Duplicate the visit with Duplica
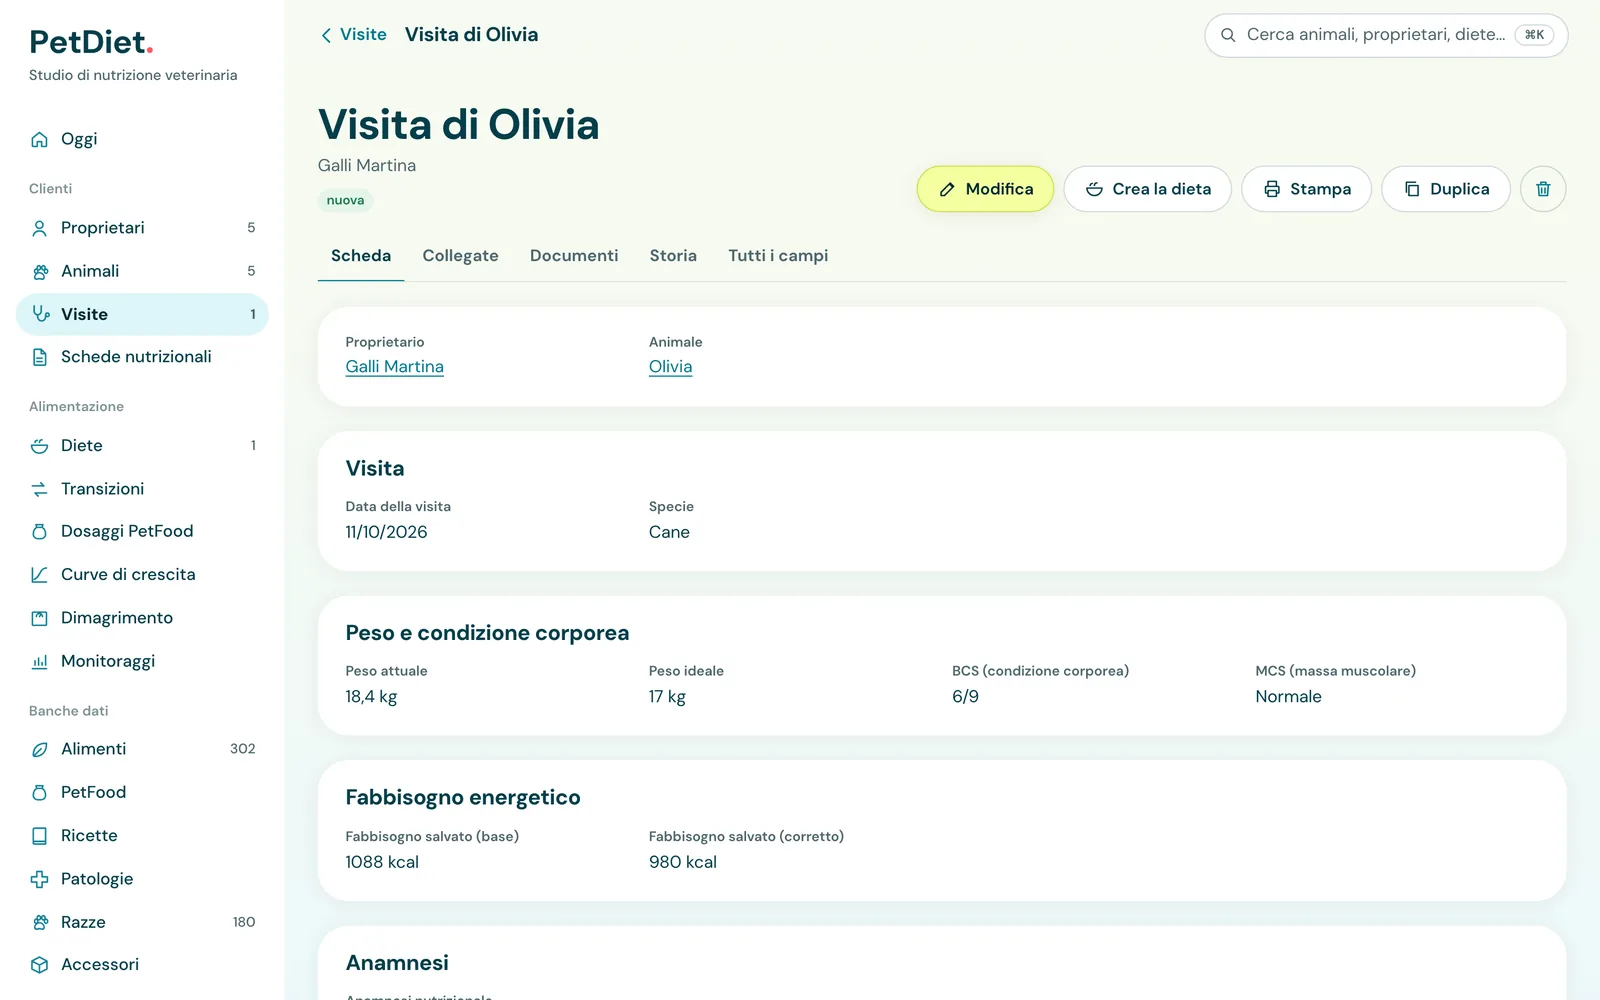Screen dimensions: 1600x1000 click(x=1446, y=189)
